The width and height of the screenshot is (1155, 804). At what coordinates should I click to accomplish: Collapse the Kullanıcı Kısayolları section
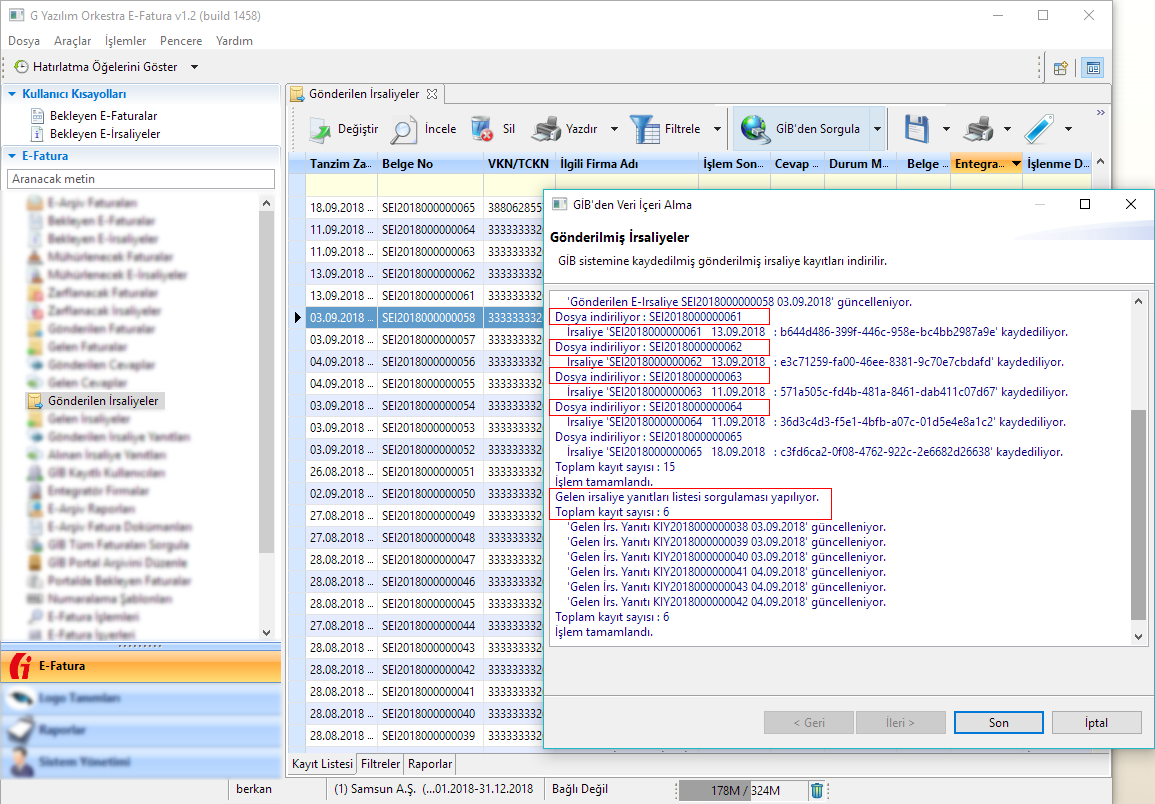click(x=12, y=94)
